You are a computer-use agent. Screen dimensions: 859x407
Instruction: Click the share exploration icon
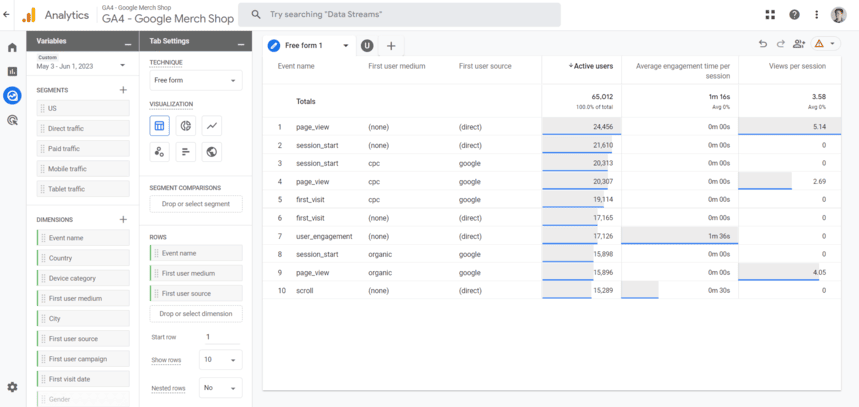pos(799,45)
